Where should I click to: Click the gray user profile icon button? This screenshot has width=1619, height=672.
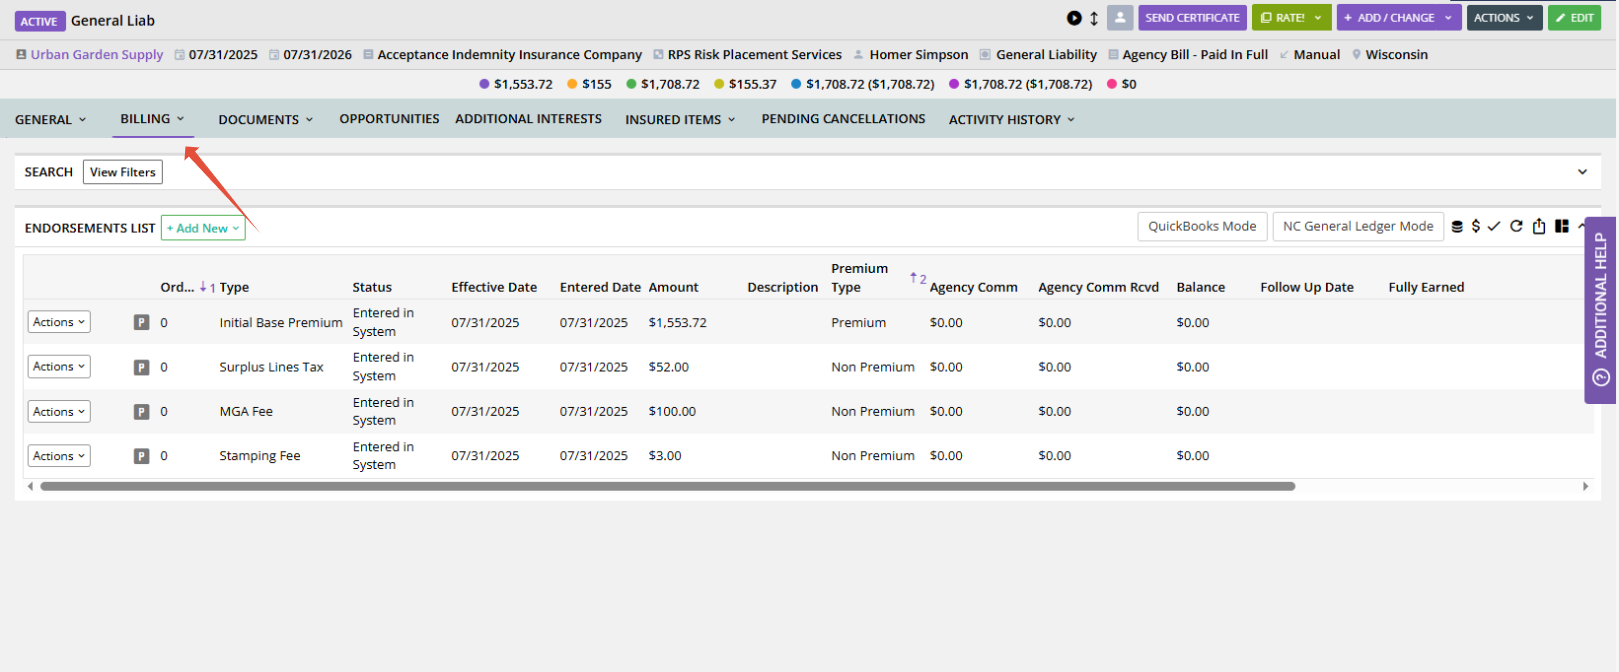coord(1120,18)
